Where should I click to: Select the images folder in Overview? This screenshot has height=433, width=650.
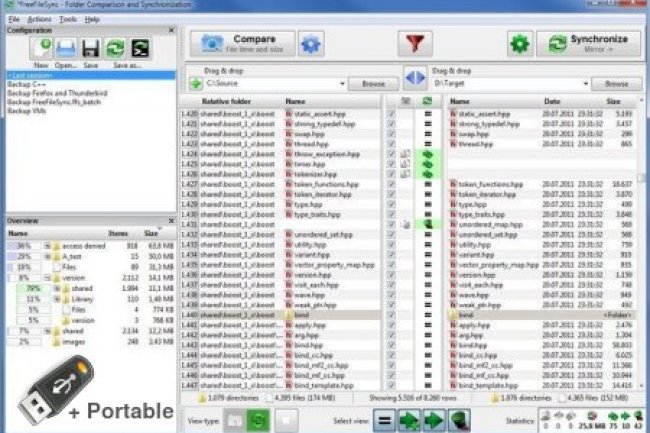tap(74, 342)
